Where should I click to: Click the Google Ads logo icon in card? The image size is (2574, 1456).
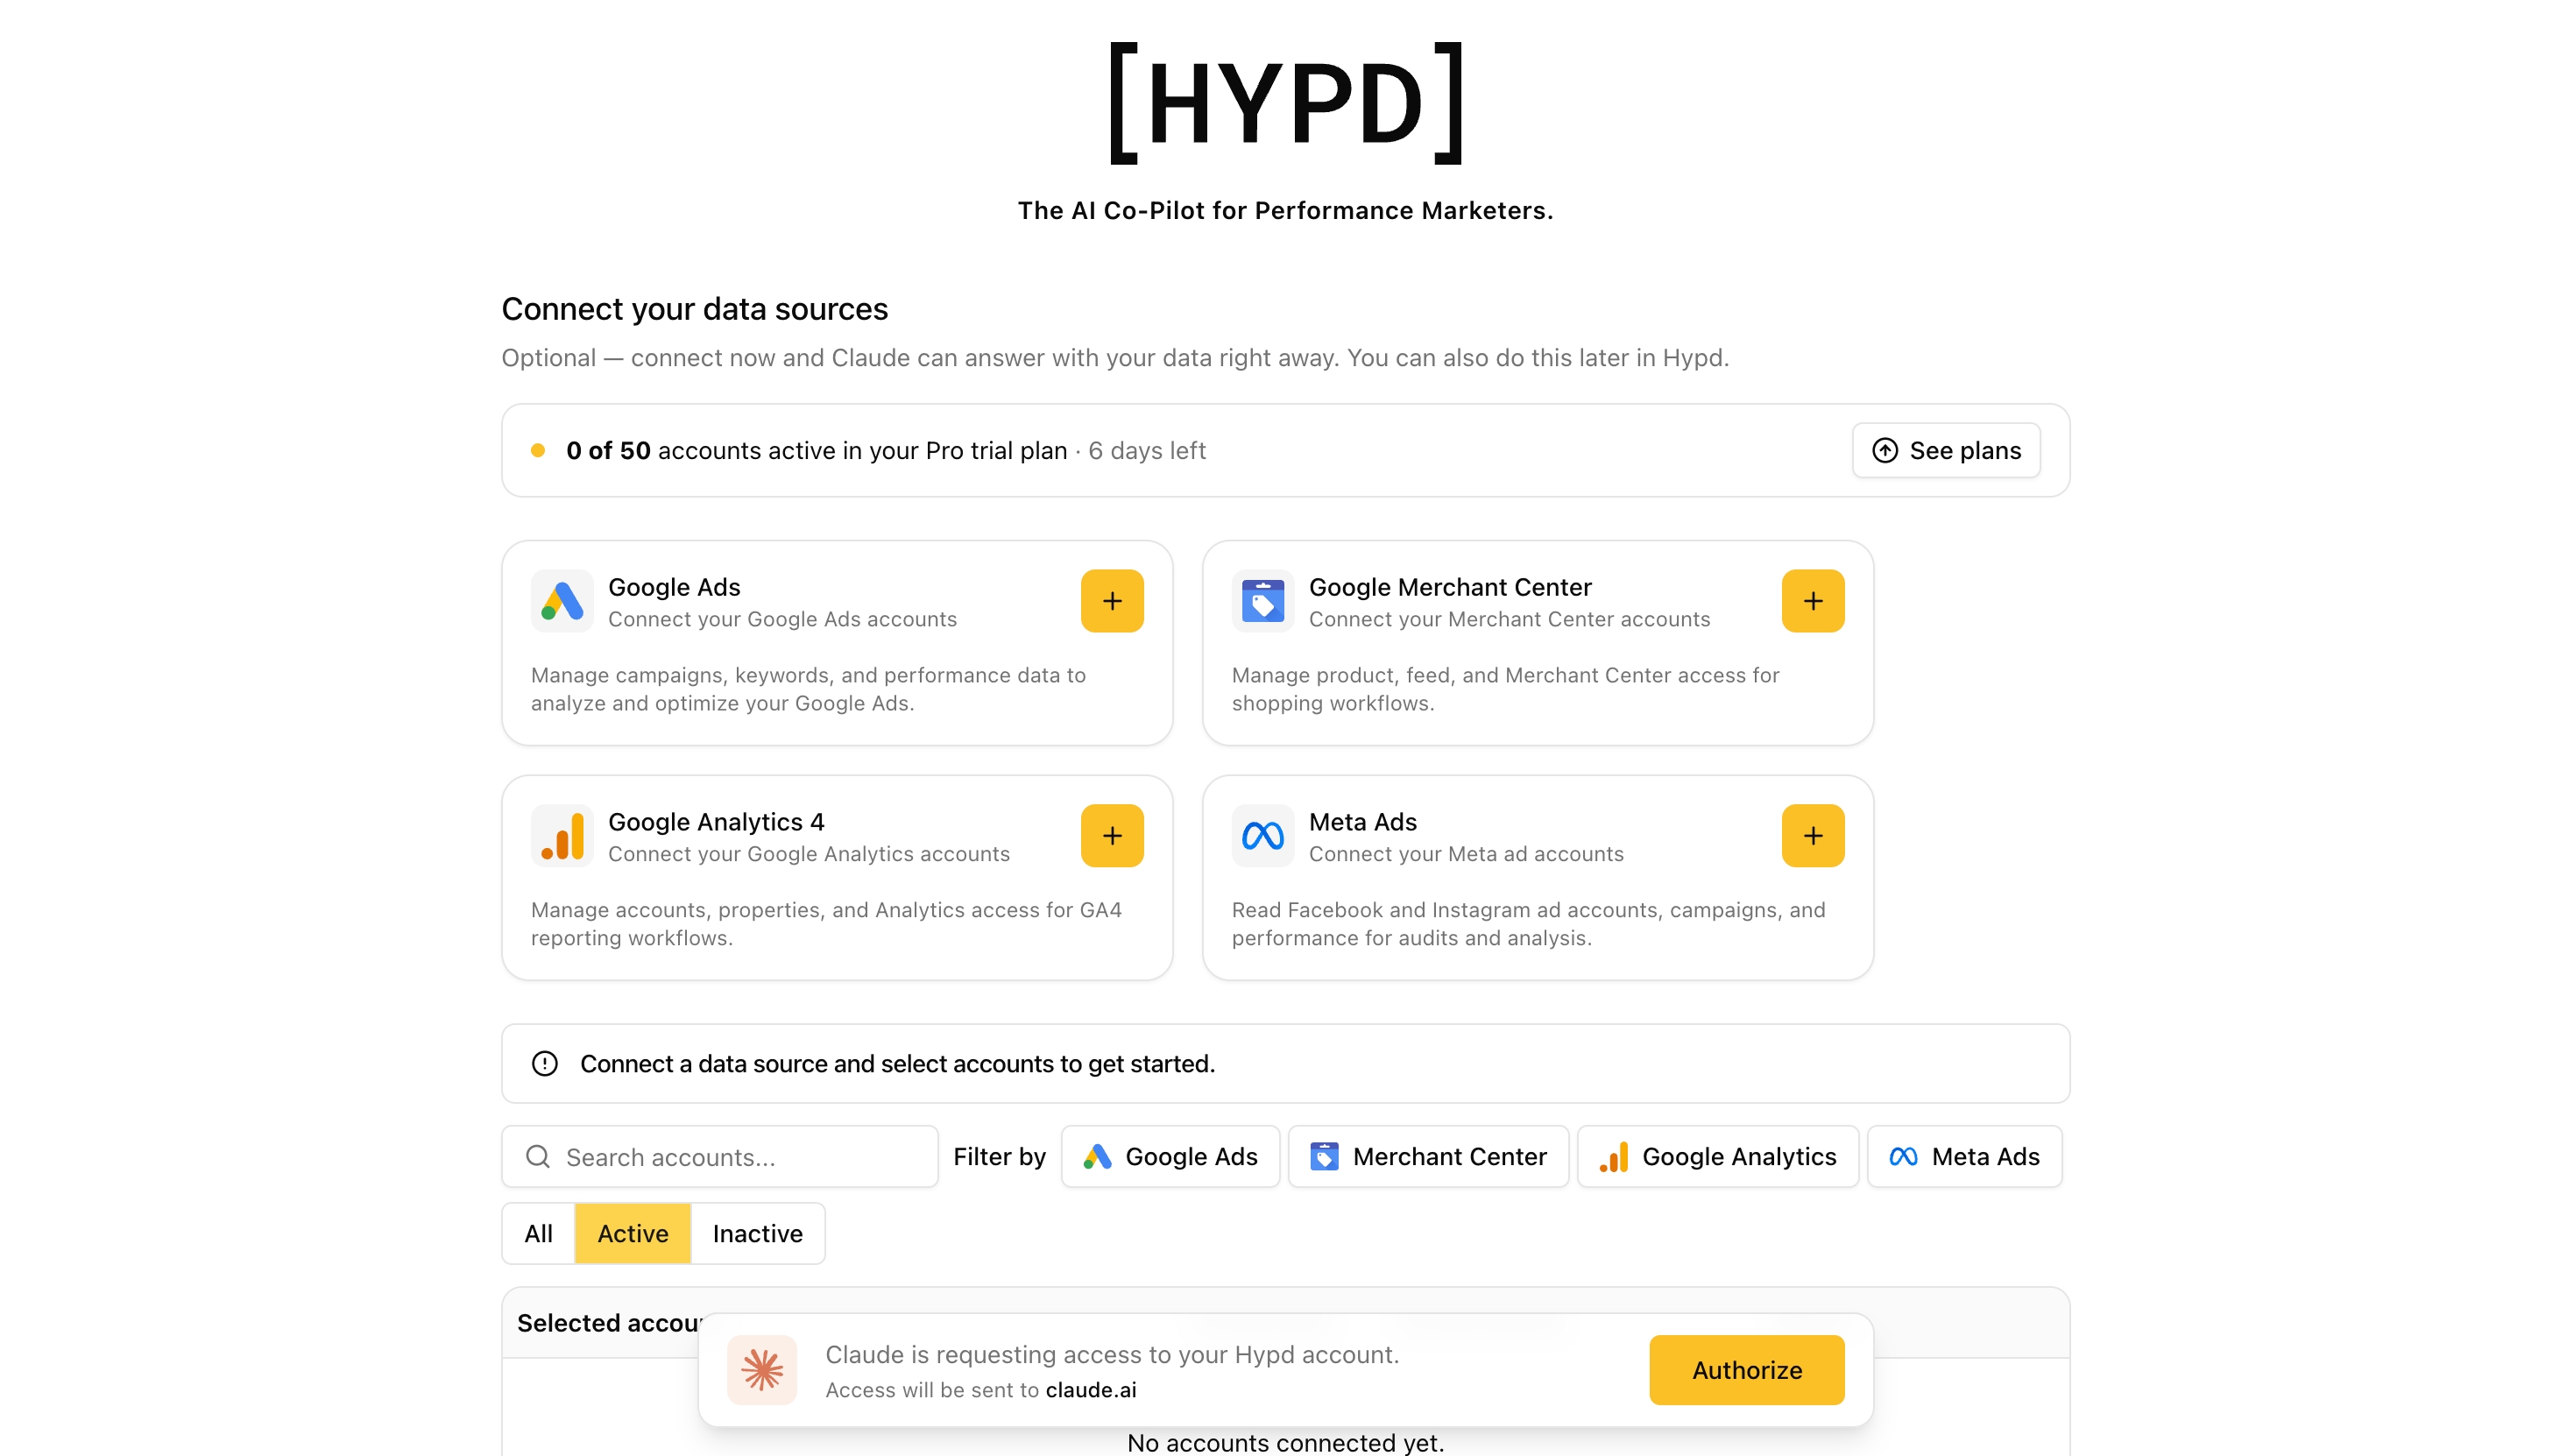(x=562, y=601)
